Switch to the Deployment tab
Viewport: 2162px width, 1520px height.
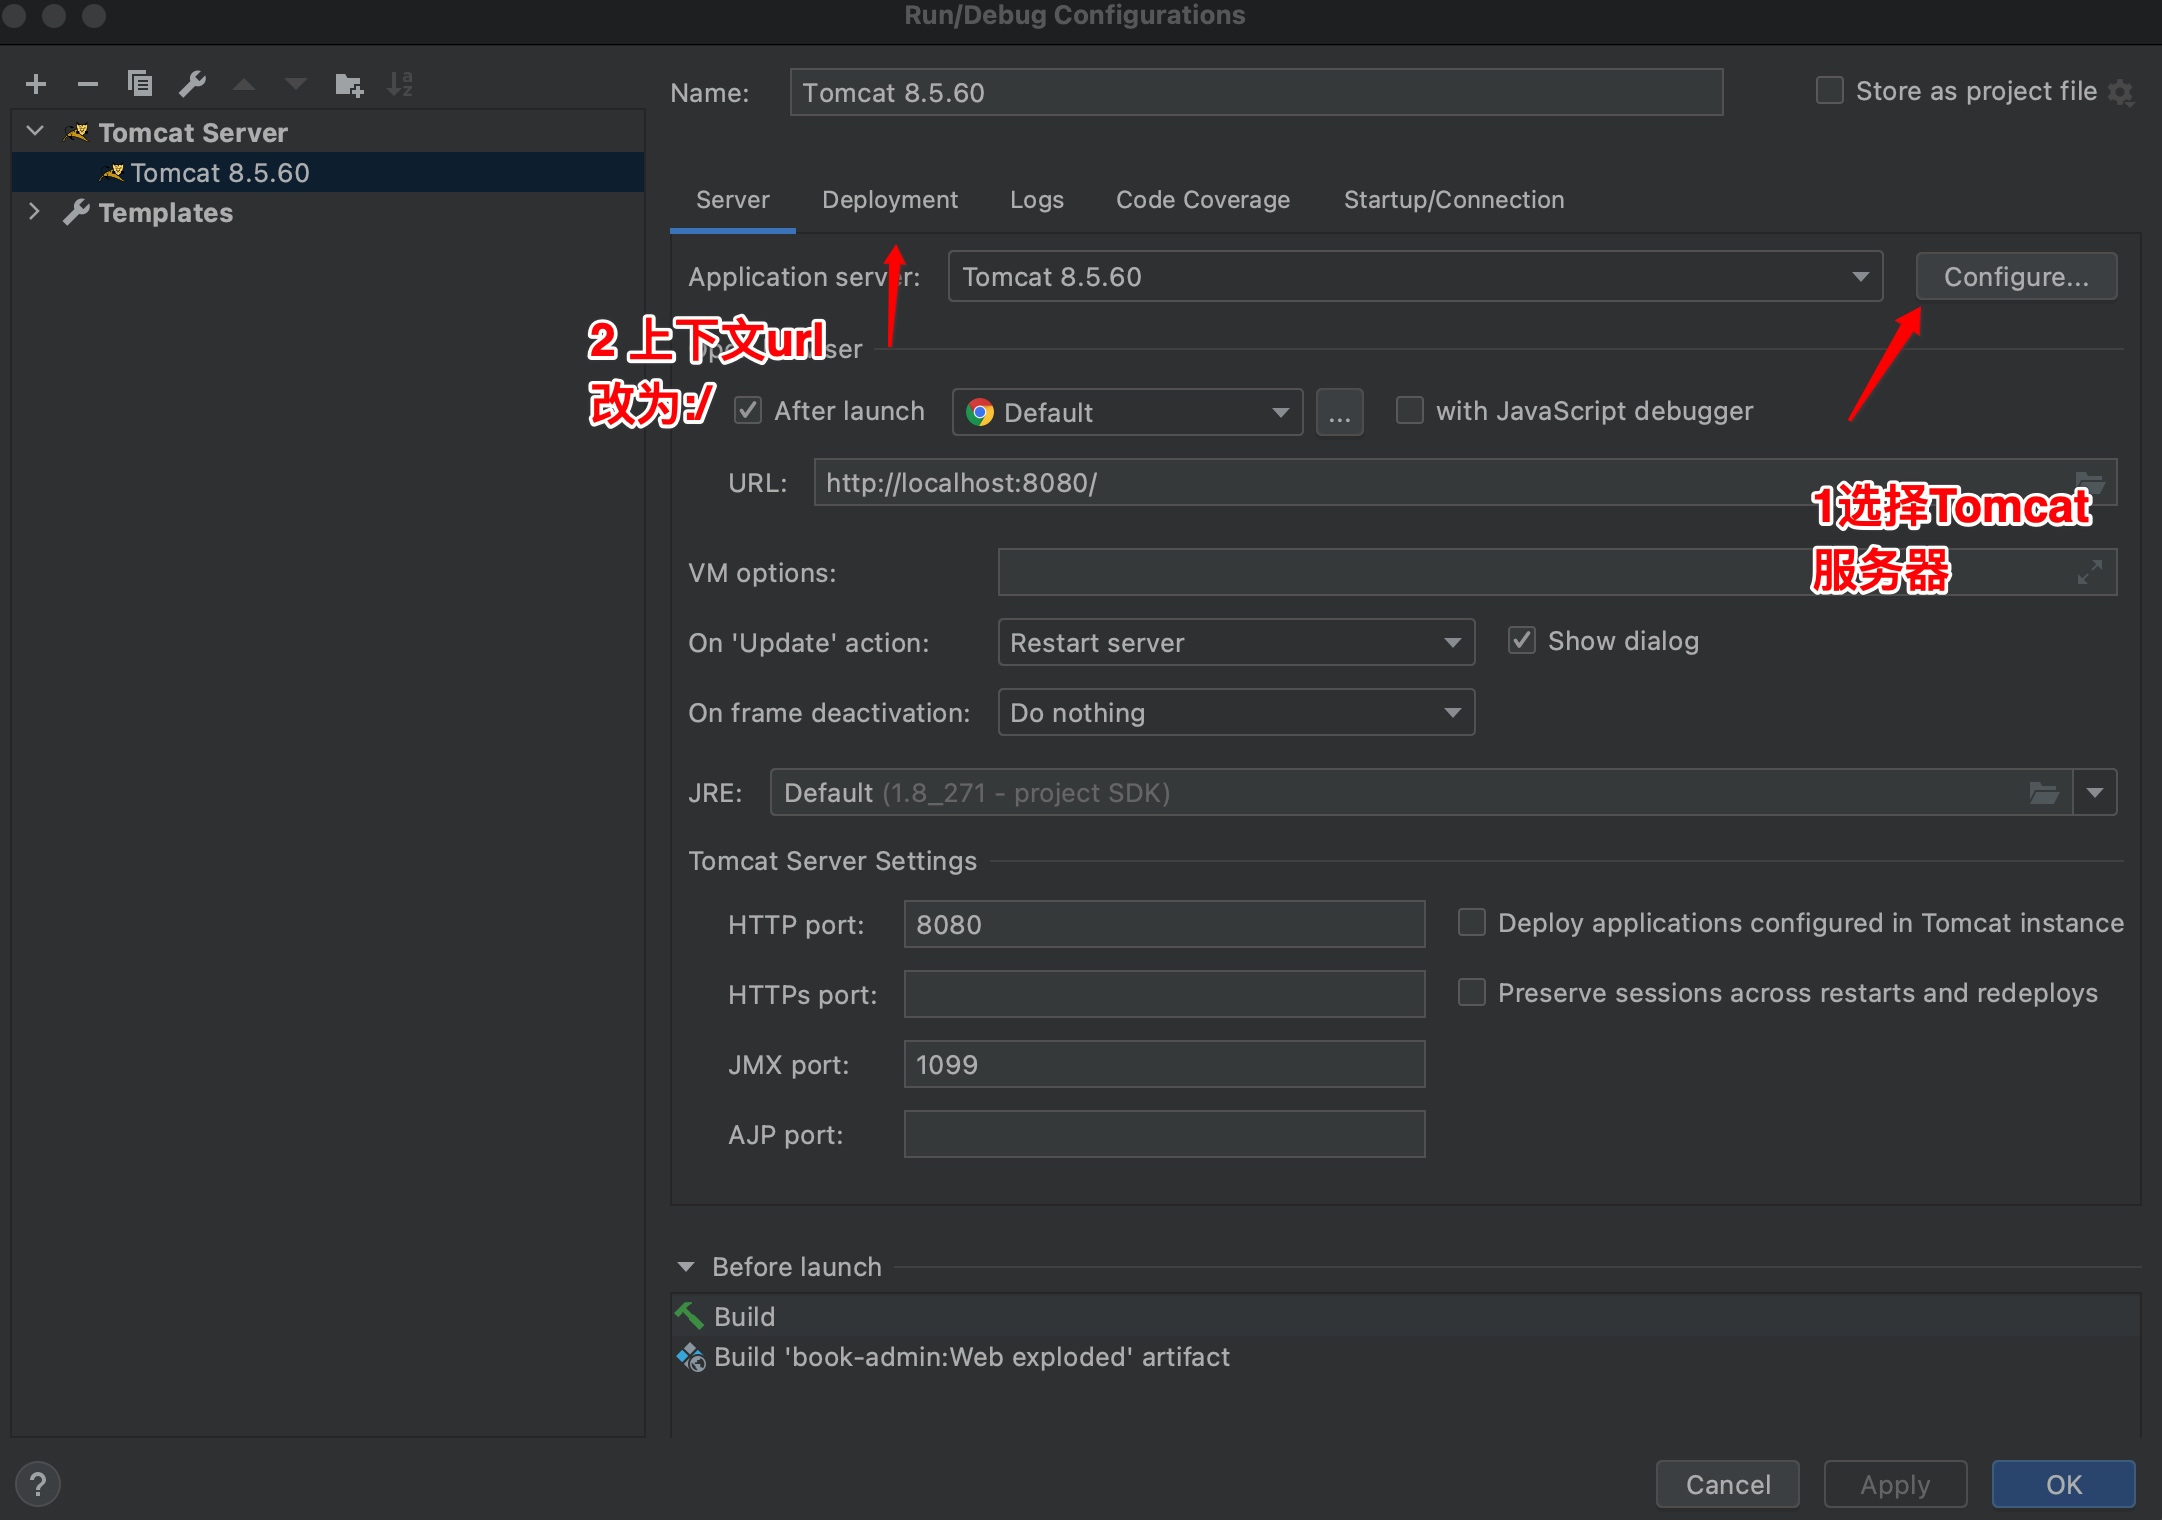(x=889, y=200)
